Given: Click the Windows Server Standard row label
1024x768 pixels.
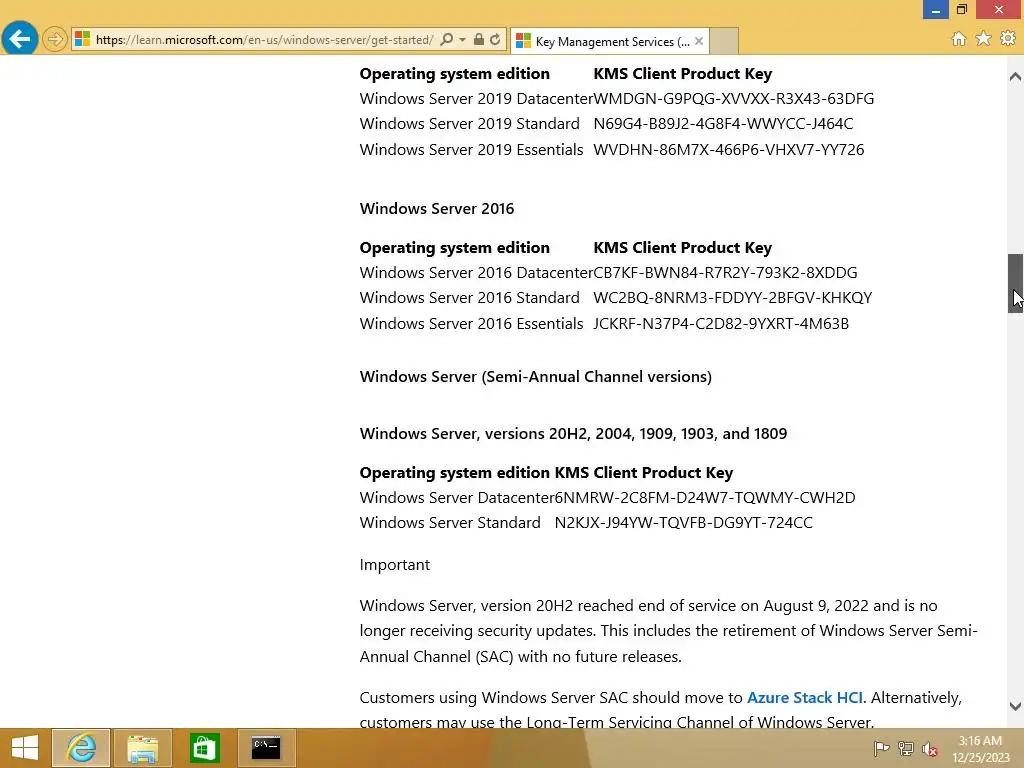Looking at the screenshot, I should (x=450, y=522).
